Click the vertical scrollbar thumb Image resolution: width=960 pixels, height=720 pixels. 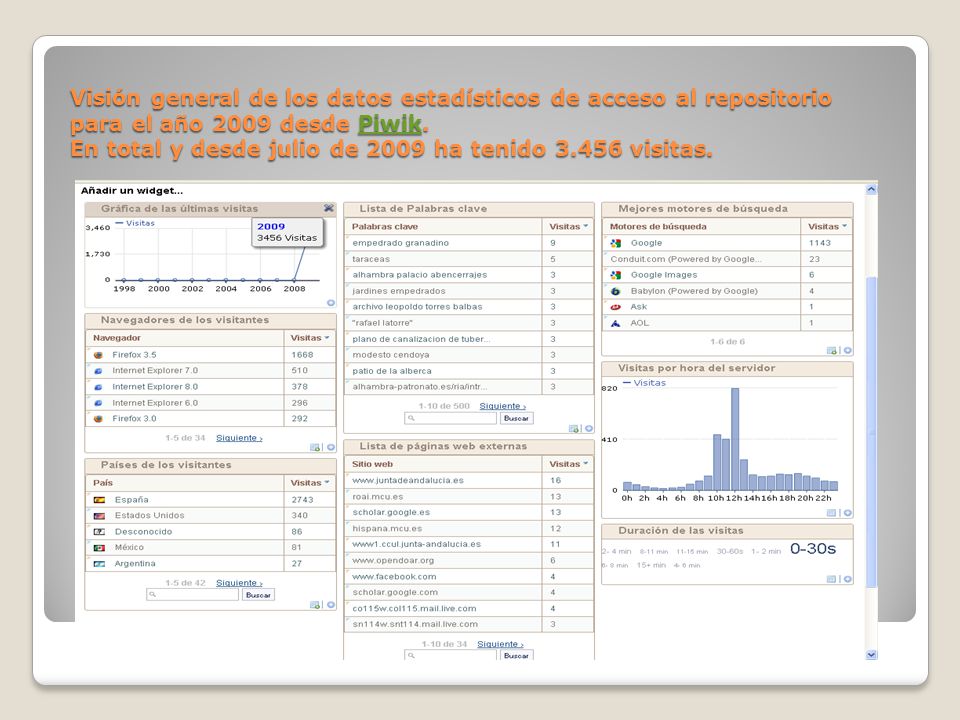point(871,432)
